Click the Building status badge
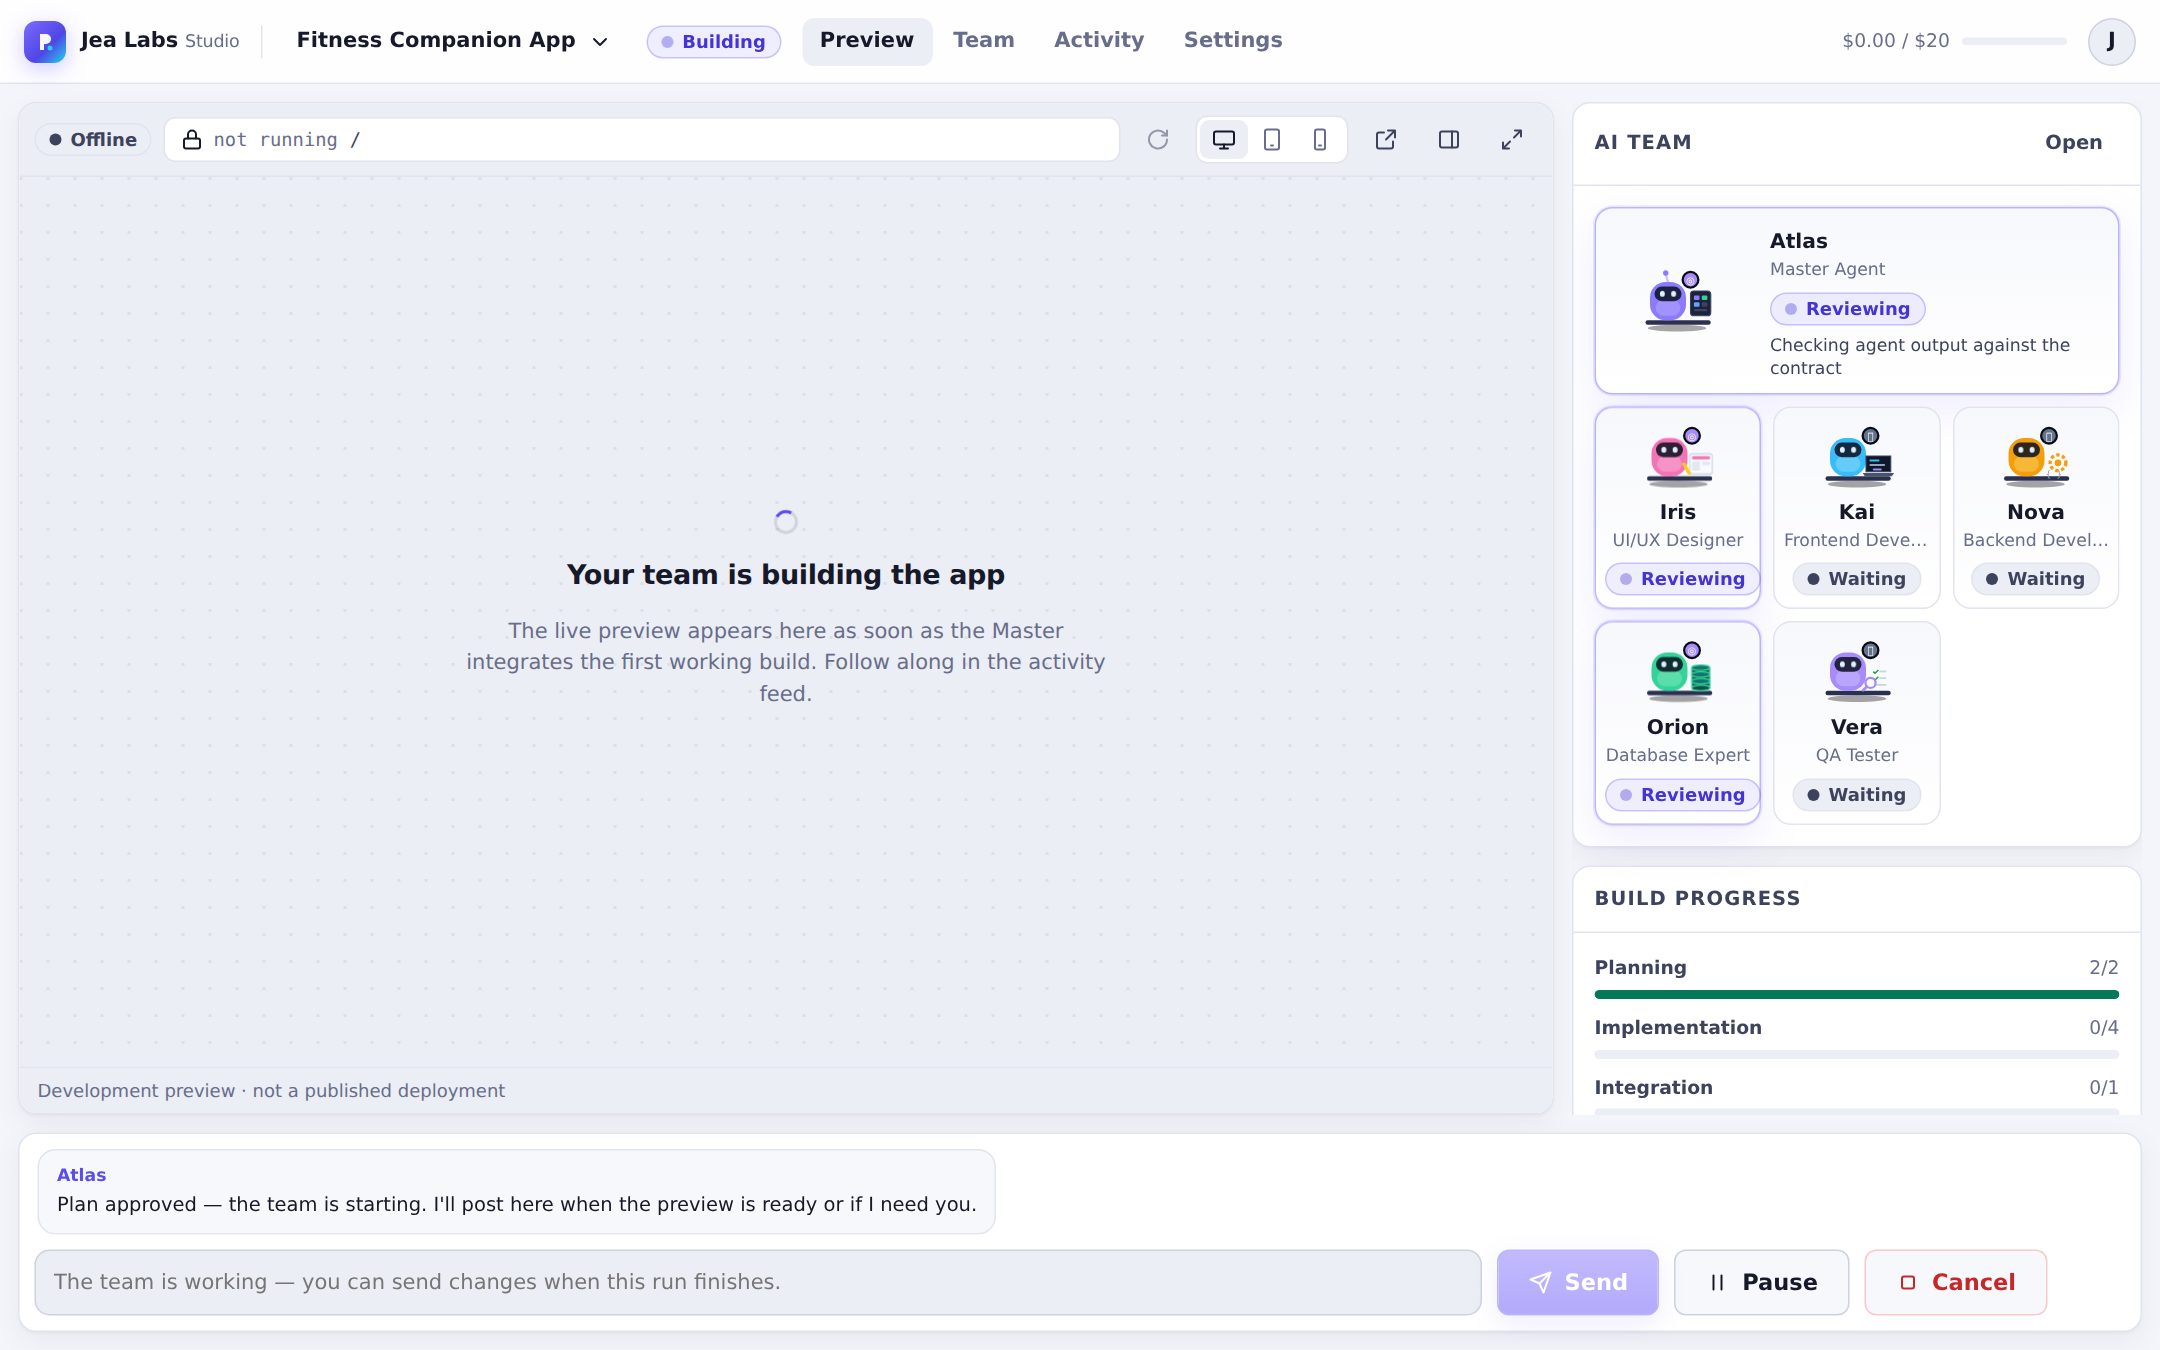 click(x=714, y=42)
